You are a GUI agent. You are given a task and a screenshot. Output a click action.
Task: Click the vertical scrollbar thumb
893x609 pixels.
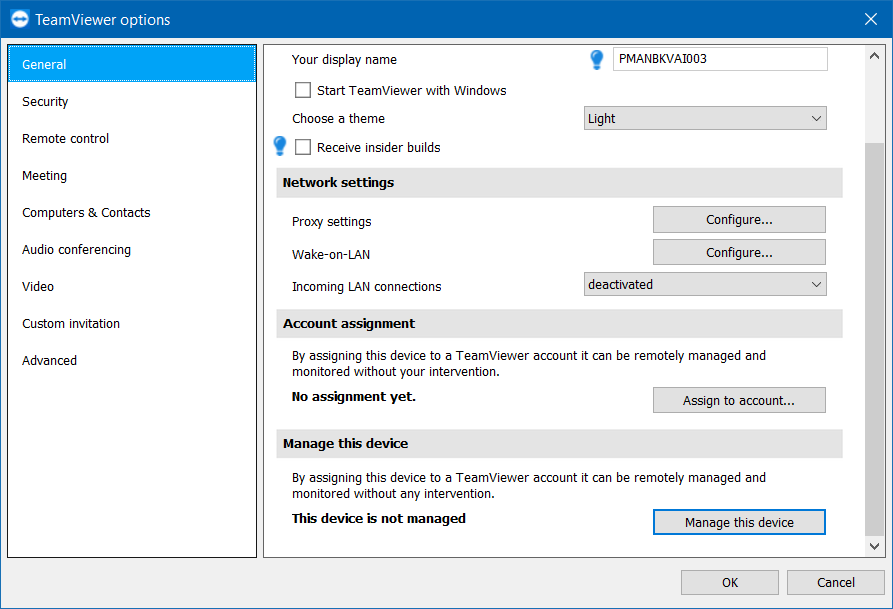click(874, 339)
